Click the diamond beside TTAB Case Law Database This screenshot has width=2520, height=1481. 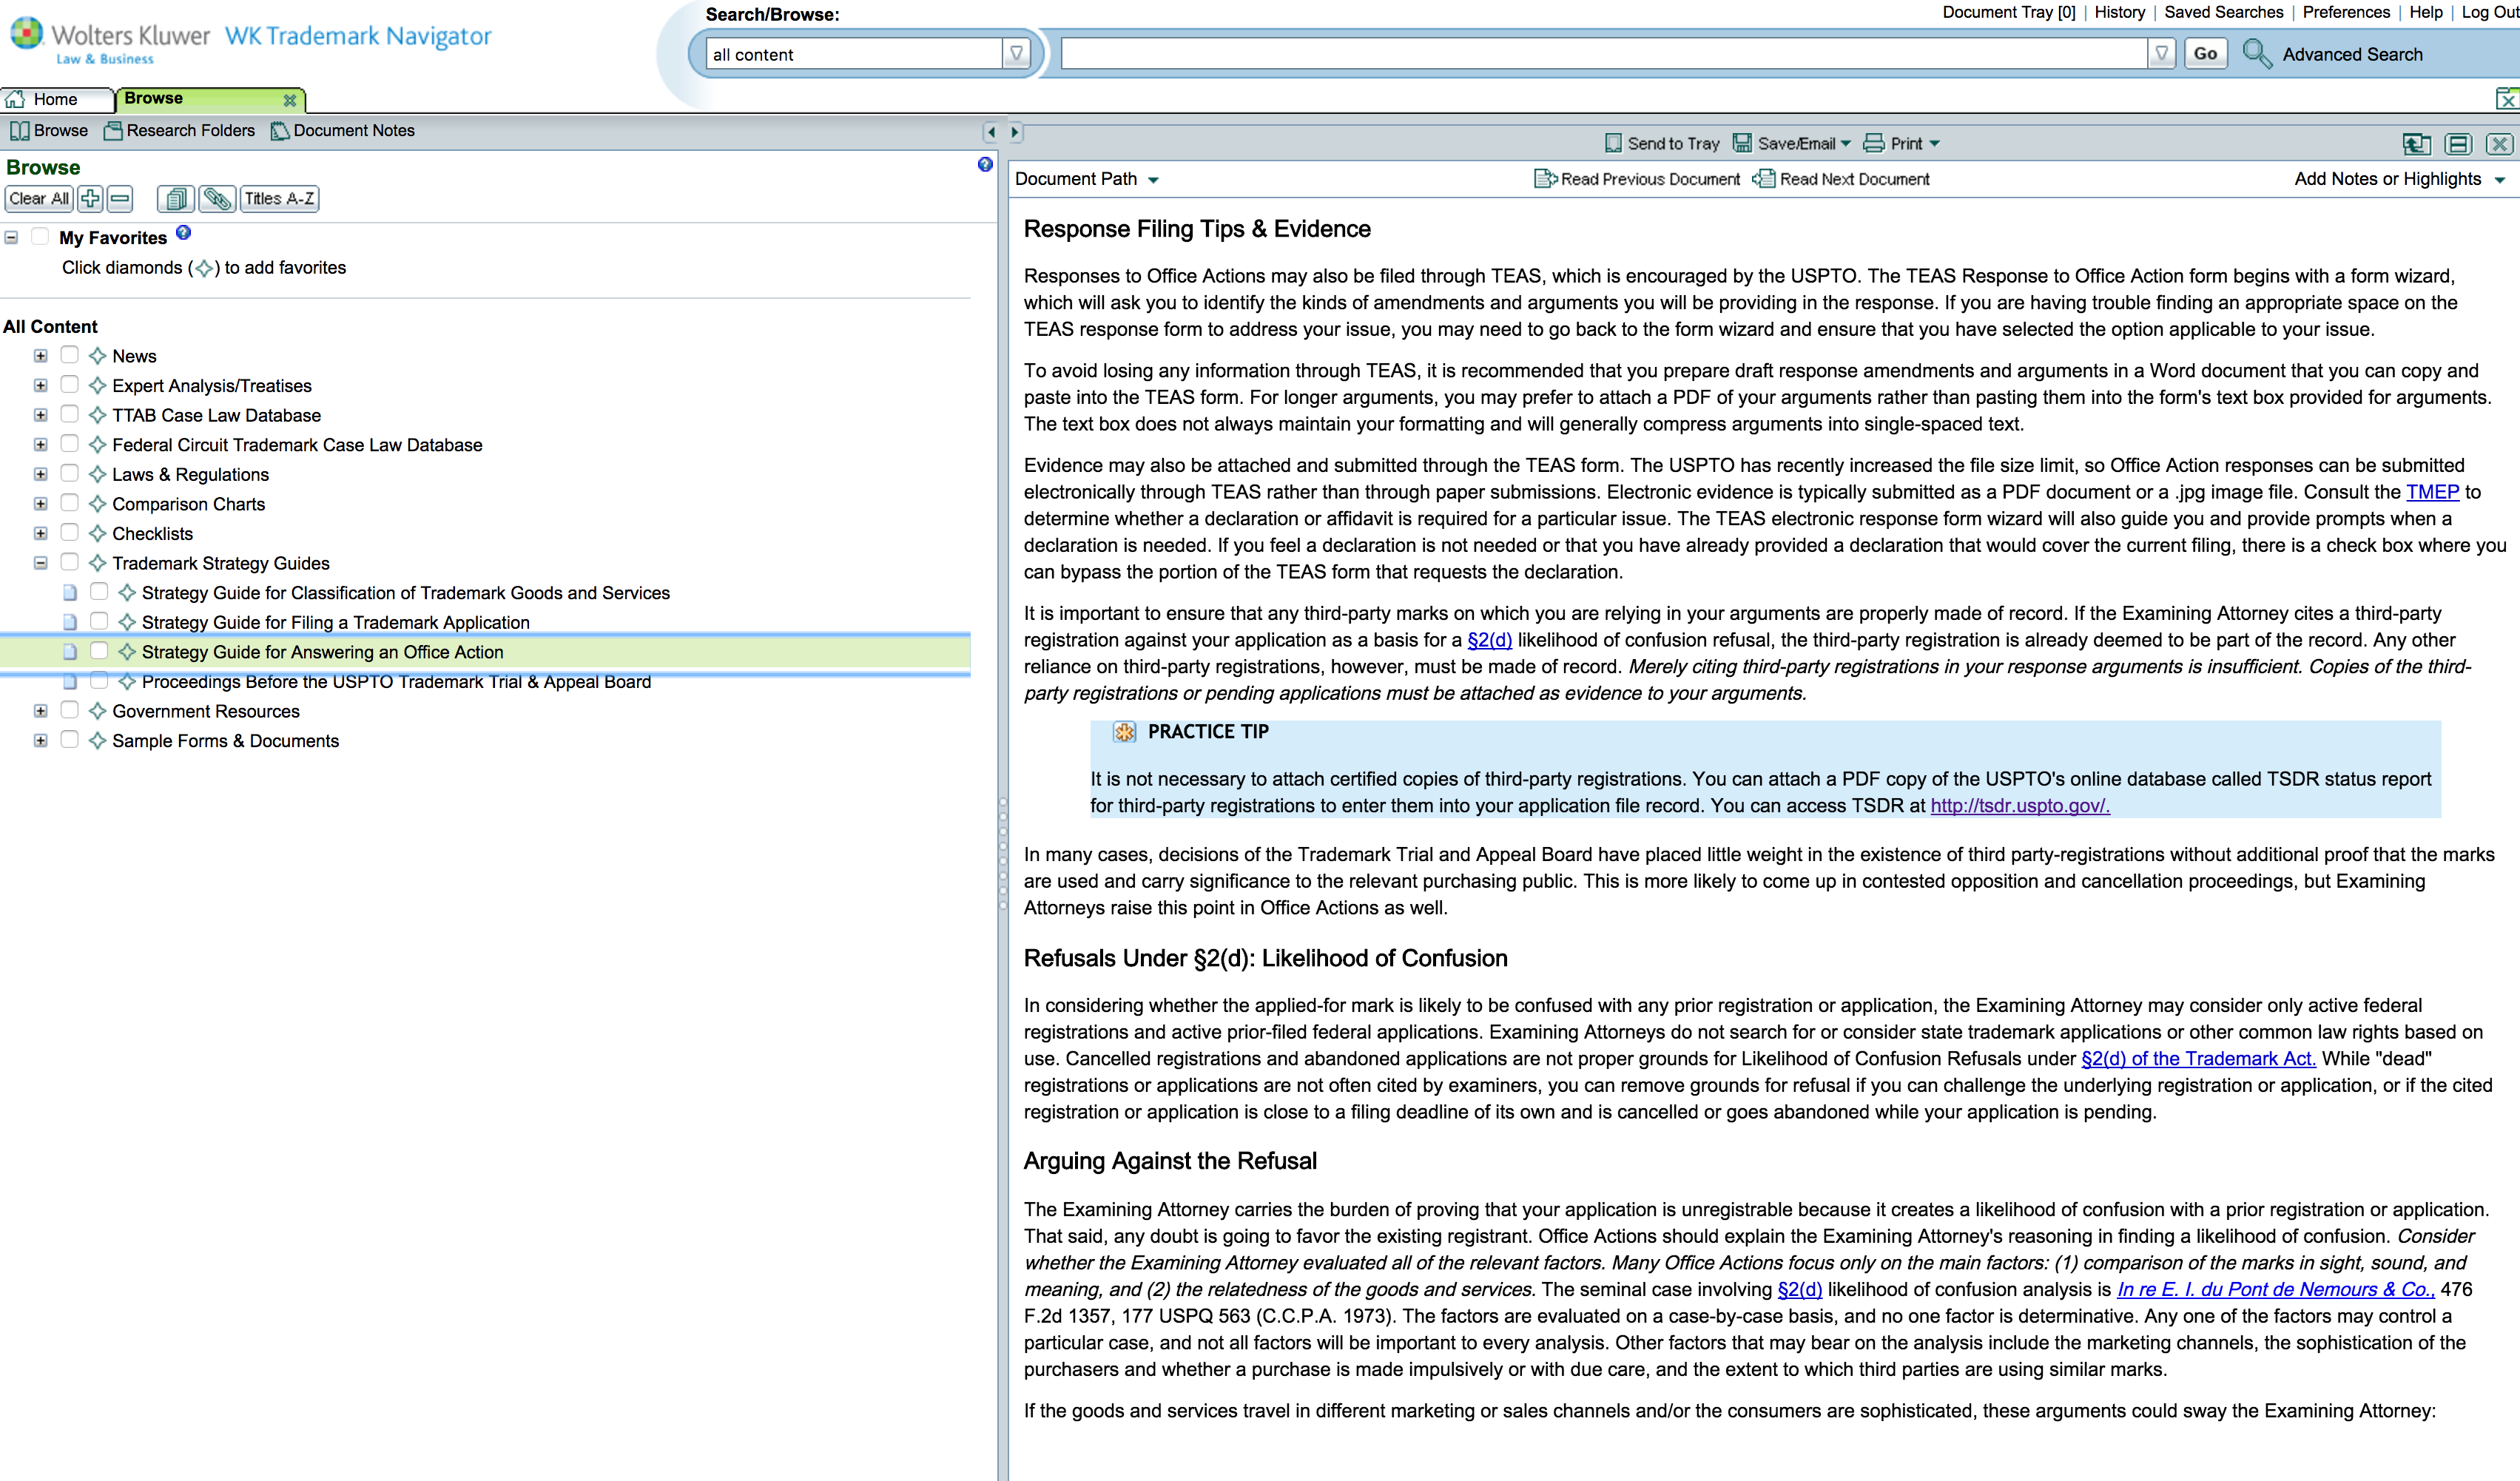coord(97,414)
